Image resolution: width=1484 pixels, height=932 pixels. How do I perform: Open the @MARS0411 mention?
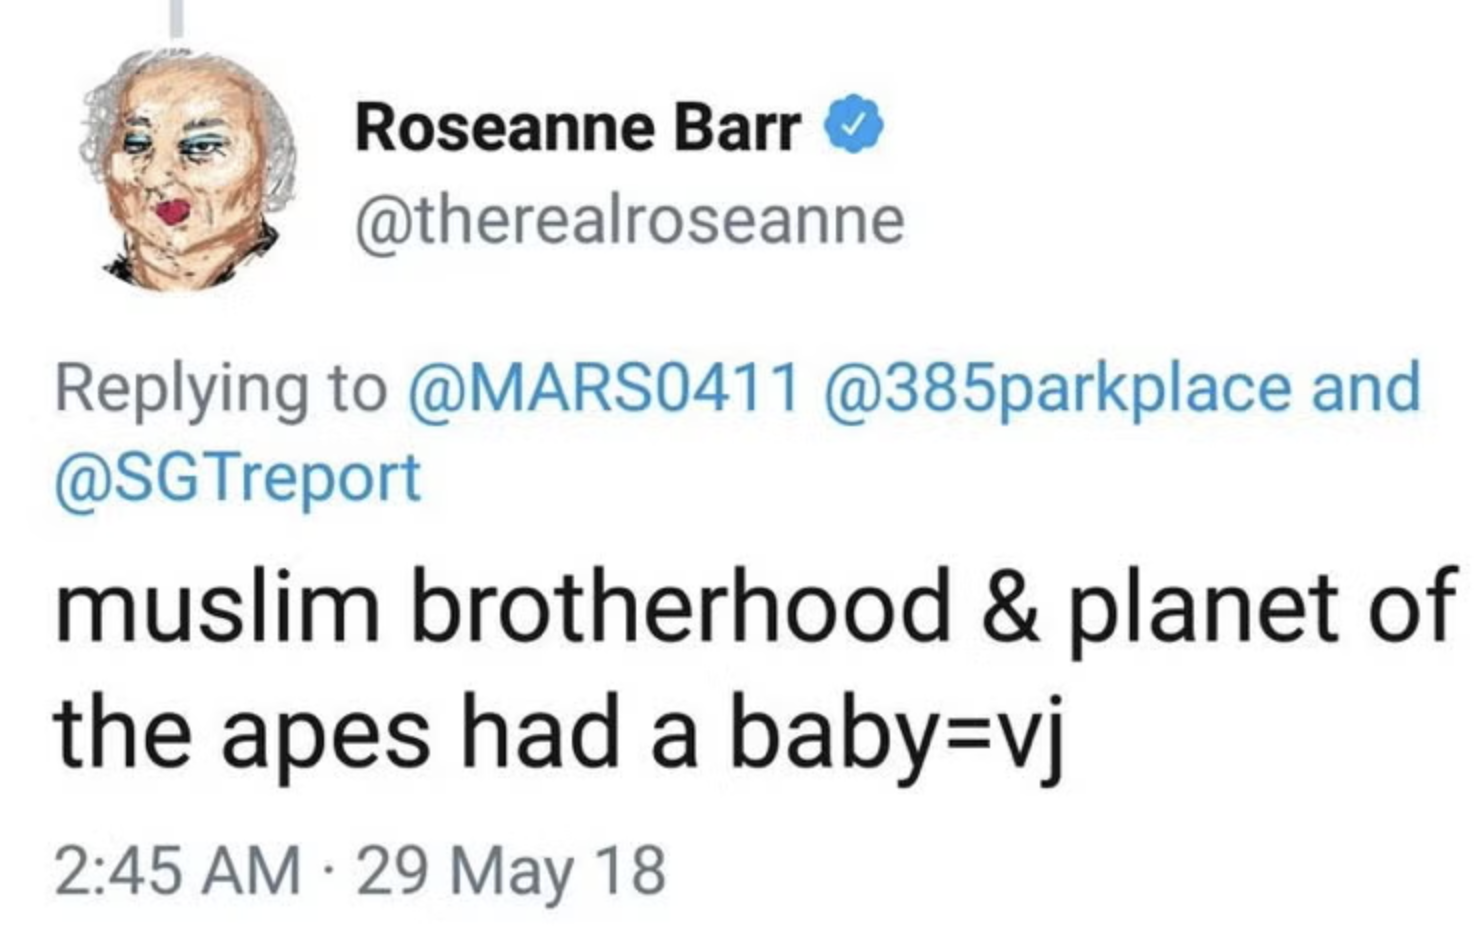click(603, 387)
